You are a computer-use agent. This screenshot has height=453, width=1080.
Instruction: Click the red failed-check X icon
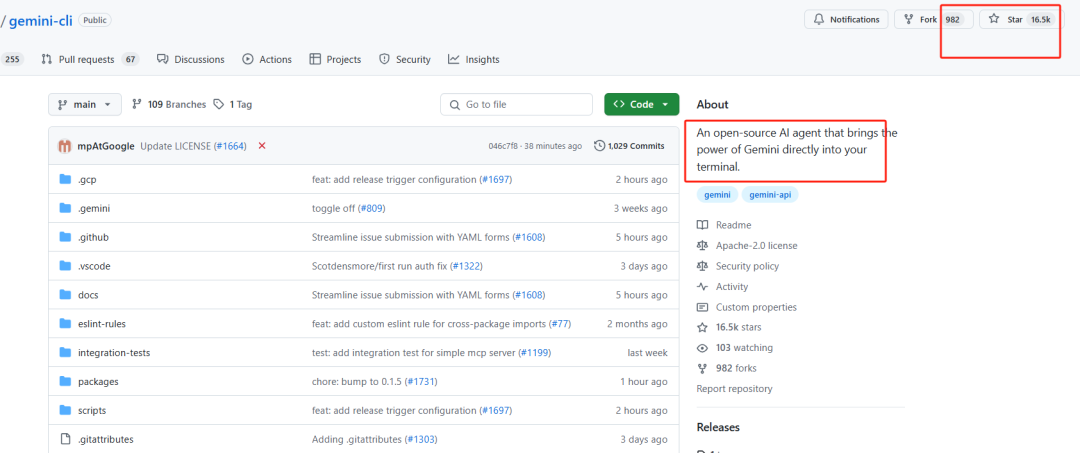[x=262, y=146]
